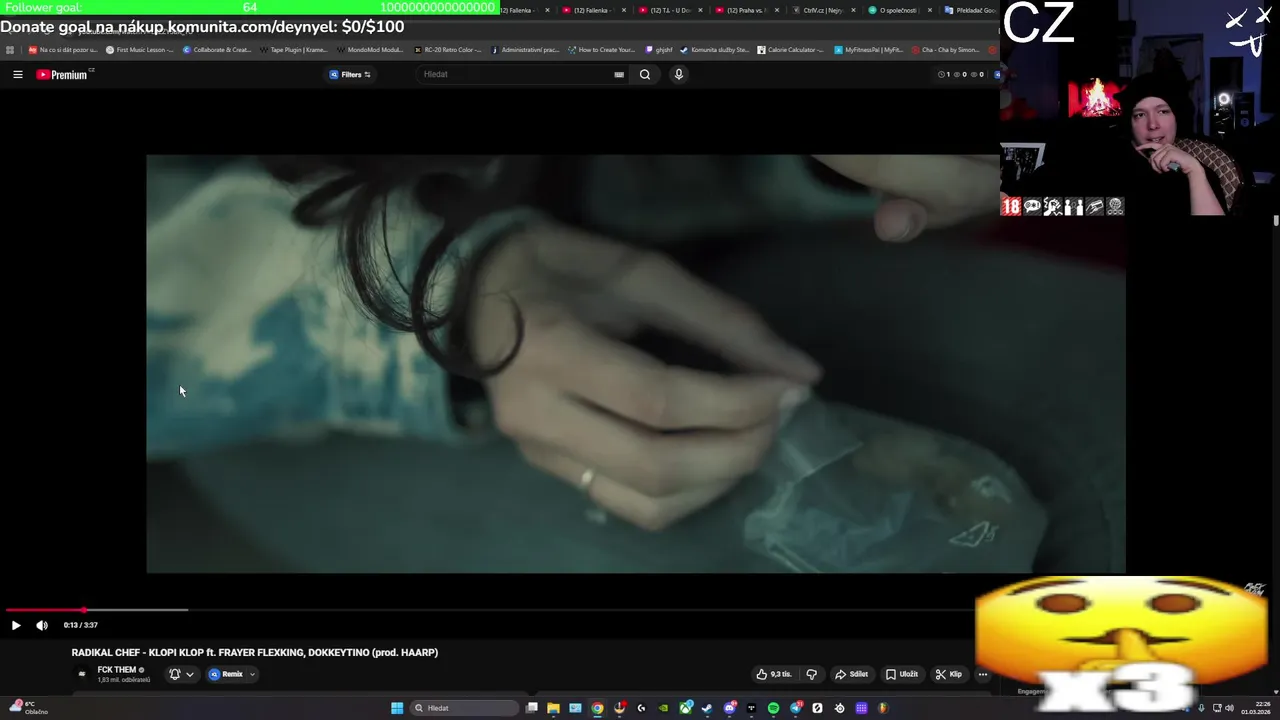The image size is (1280, 720).
Task: Open Spotify from taskbar
Action: pos(773,708)
